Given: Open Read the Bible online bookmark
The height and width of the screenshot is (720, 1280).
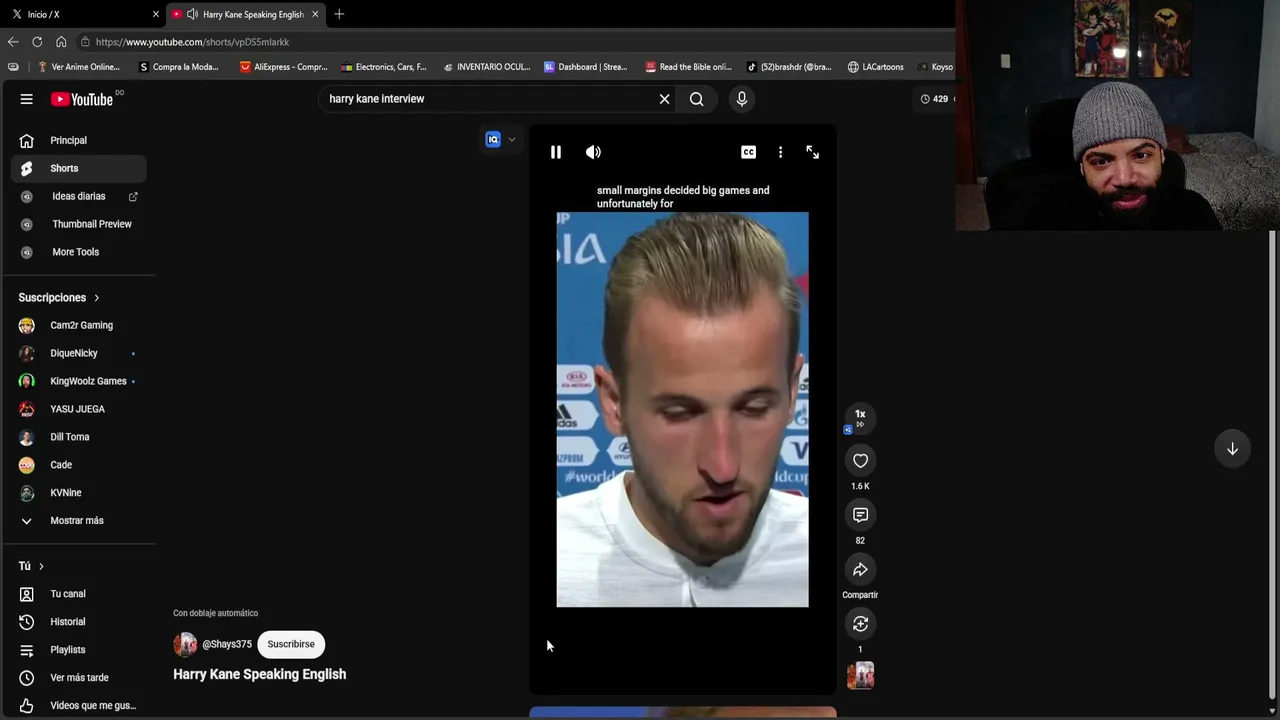Looking at the screenshot, I should tap(688, 67).
